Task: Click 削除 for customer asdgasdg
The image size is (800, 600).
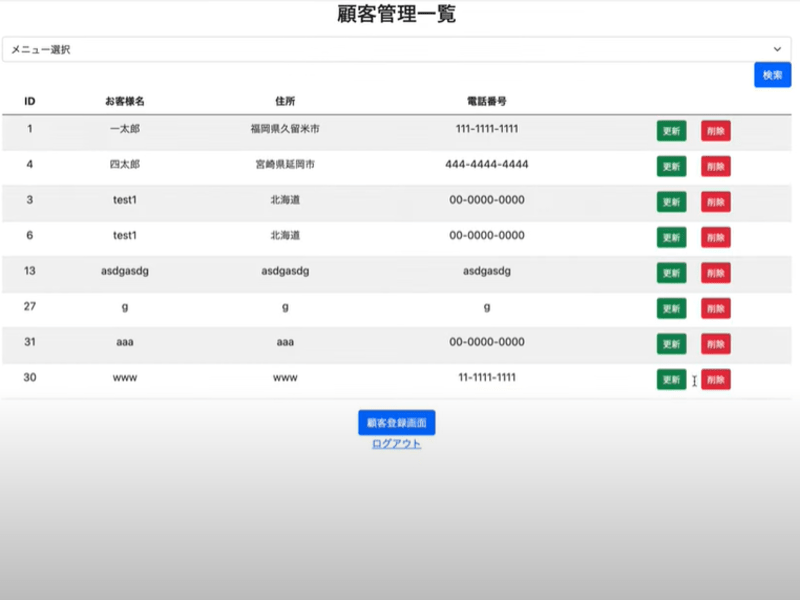Action: (x=715, y=273)
